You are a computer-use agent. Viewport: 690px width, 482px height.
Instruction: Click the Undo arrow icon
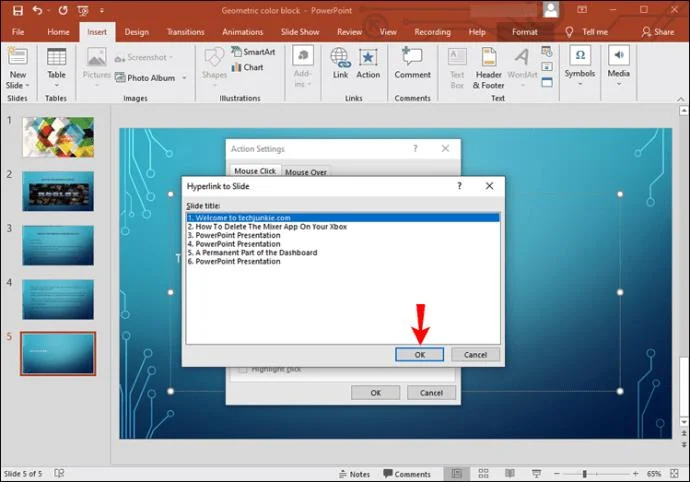tap(37, 10)
